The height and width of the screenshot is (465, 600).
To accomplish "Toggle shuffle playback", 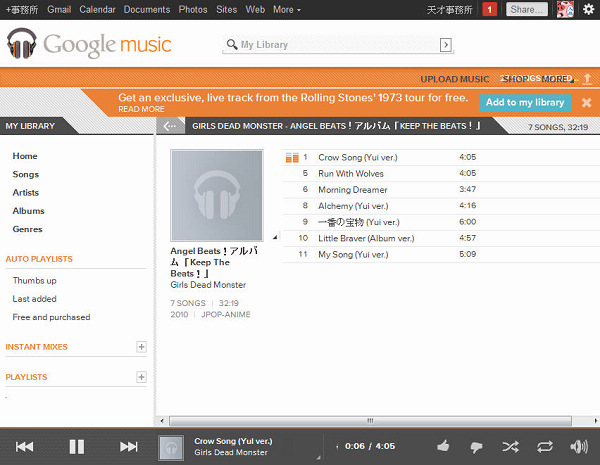I will pyautogui.click(x=510, y=447).
